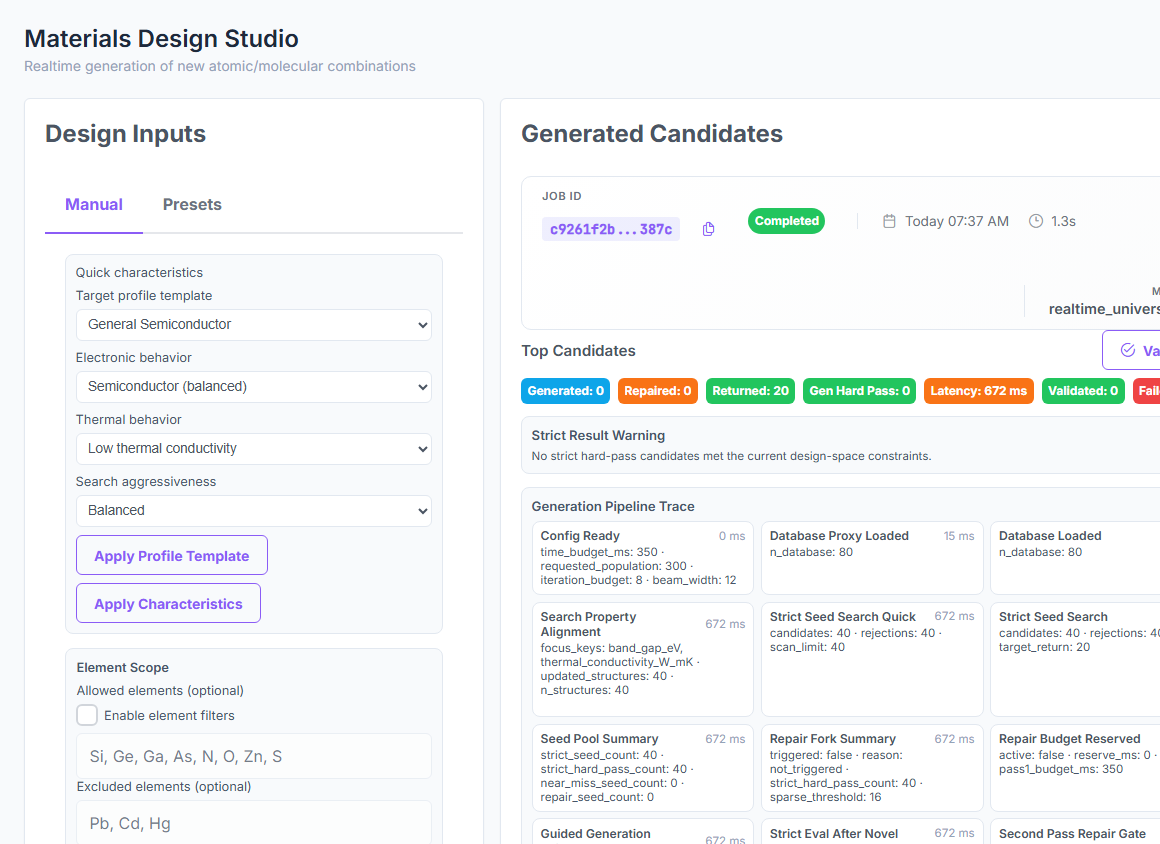Click the Generation Pipeline Trace heading
Screen dimensions: 1160x844
613,507
